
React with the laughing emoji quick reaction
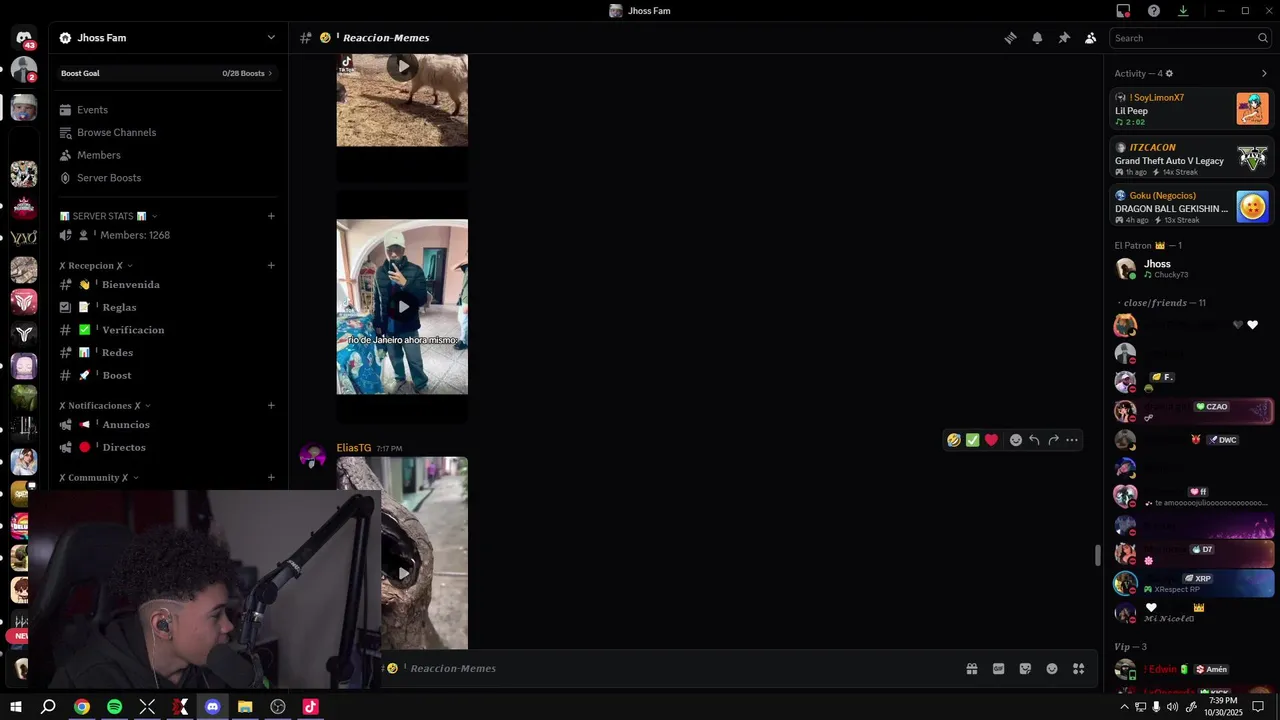coord(954,440)
